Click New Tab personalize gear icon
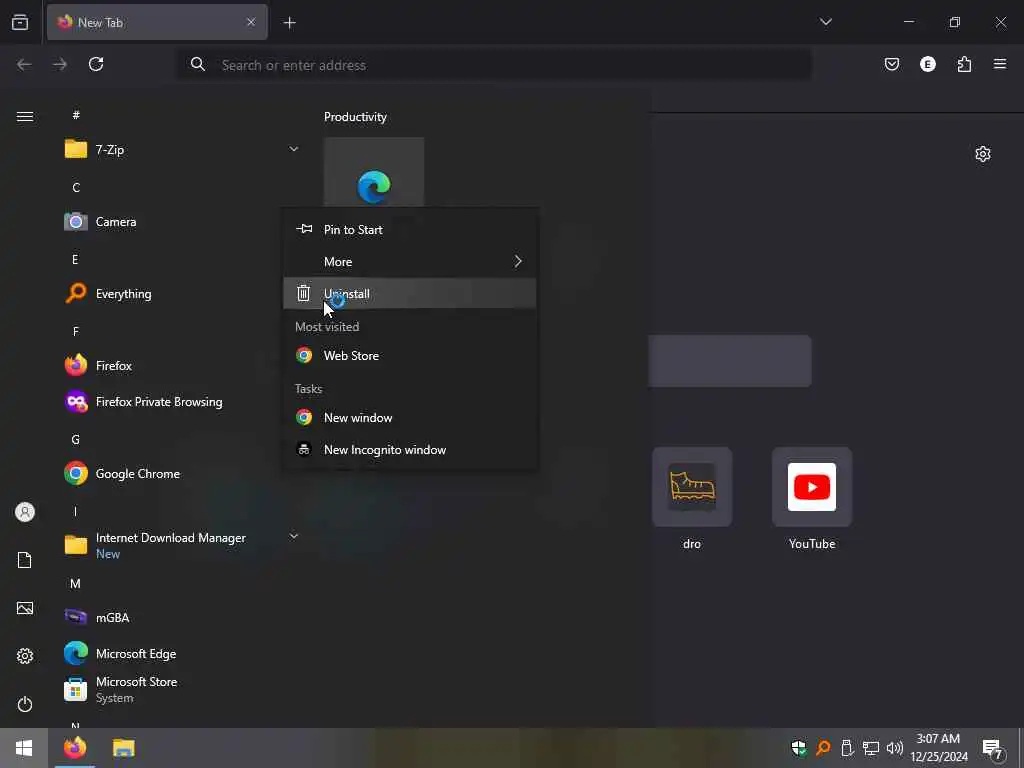Viewport: 1024px width, 768px height. pos(983,154)
